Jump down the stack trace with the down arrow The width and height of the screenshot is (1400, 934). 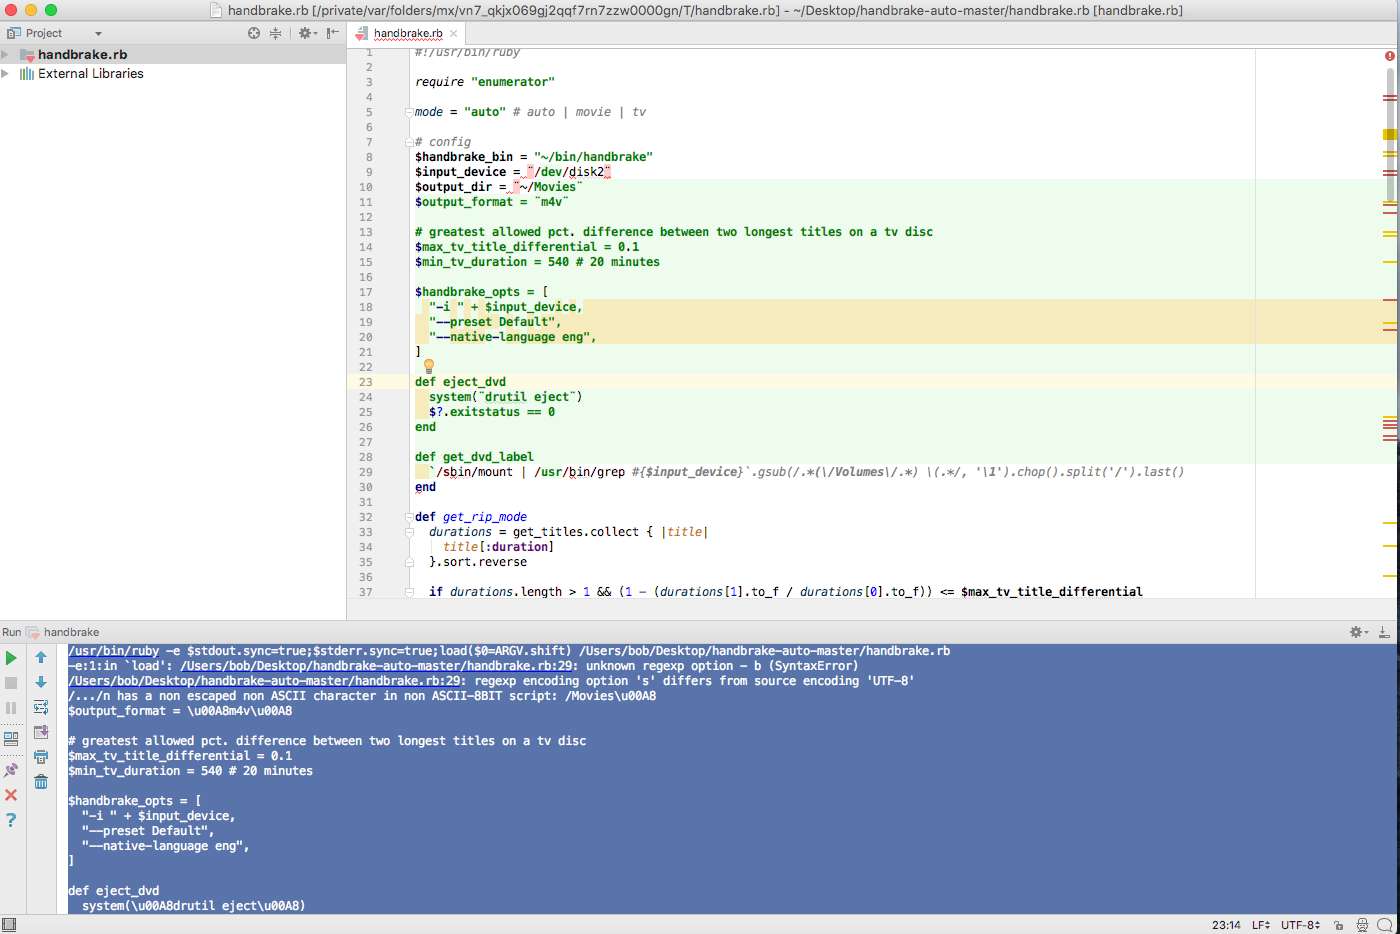(41, 683)
